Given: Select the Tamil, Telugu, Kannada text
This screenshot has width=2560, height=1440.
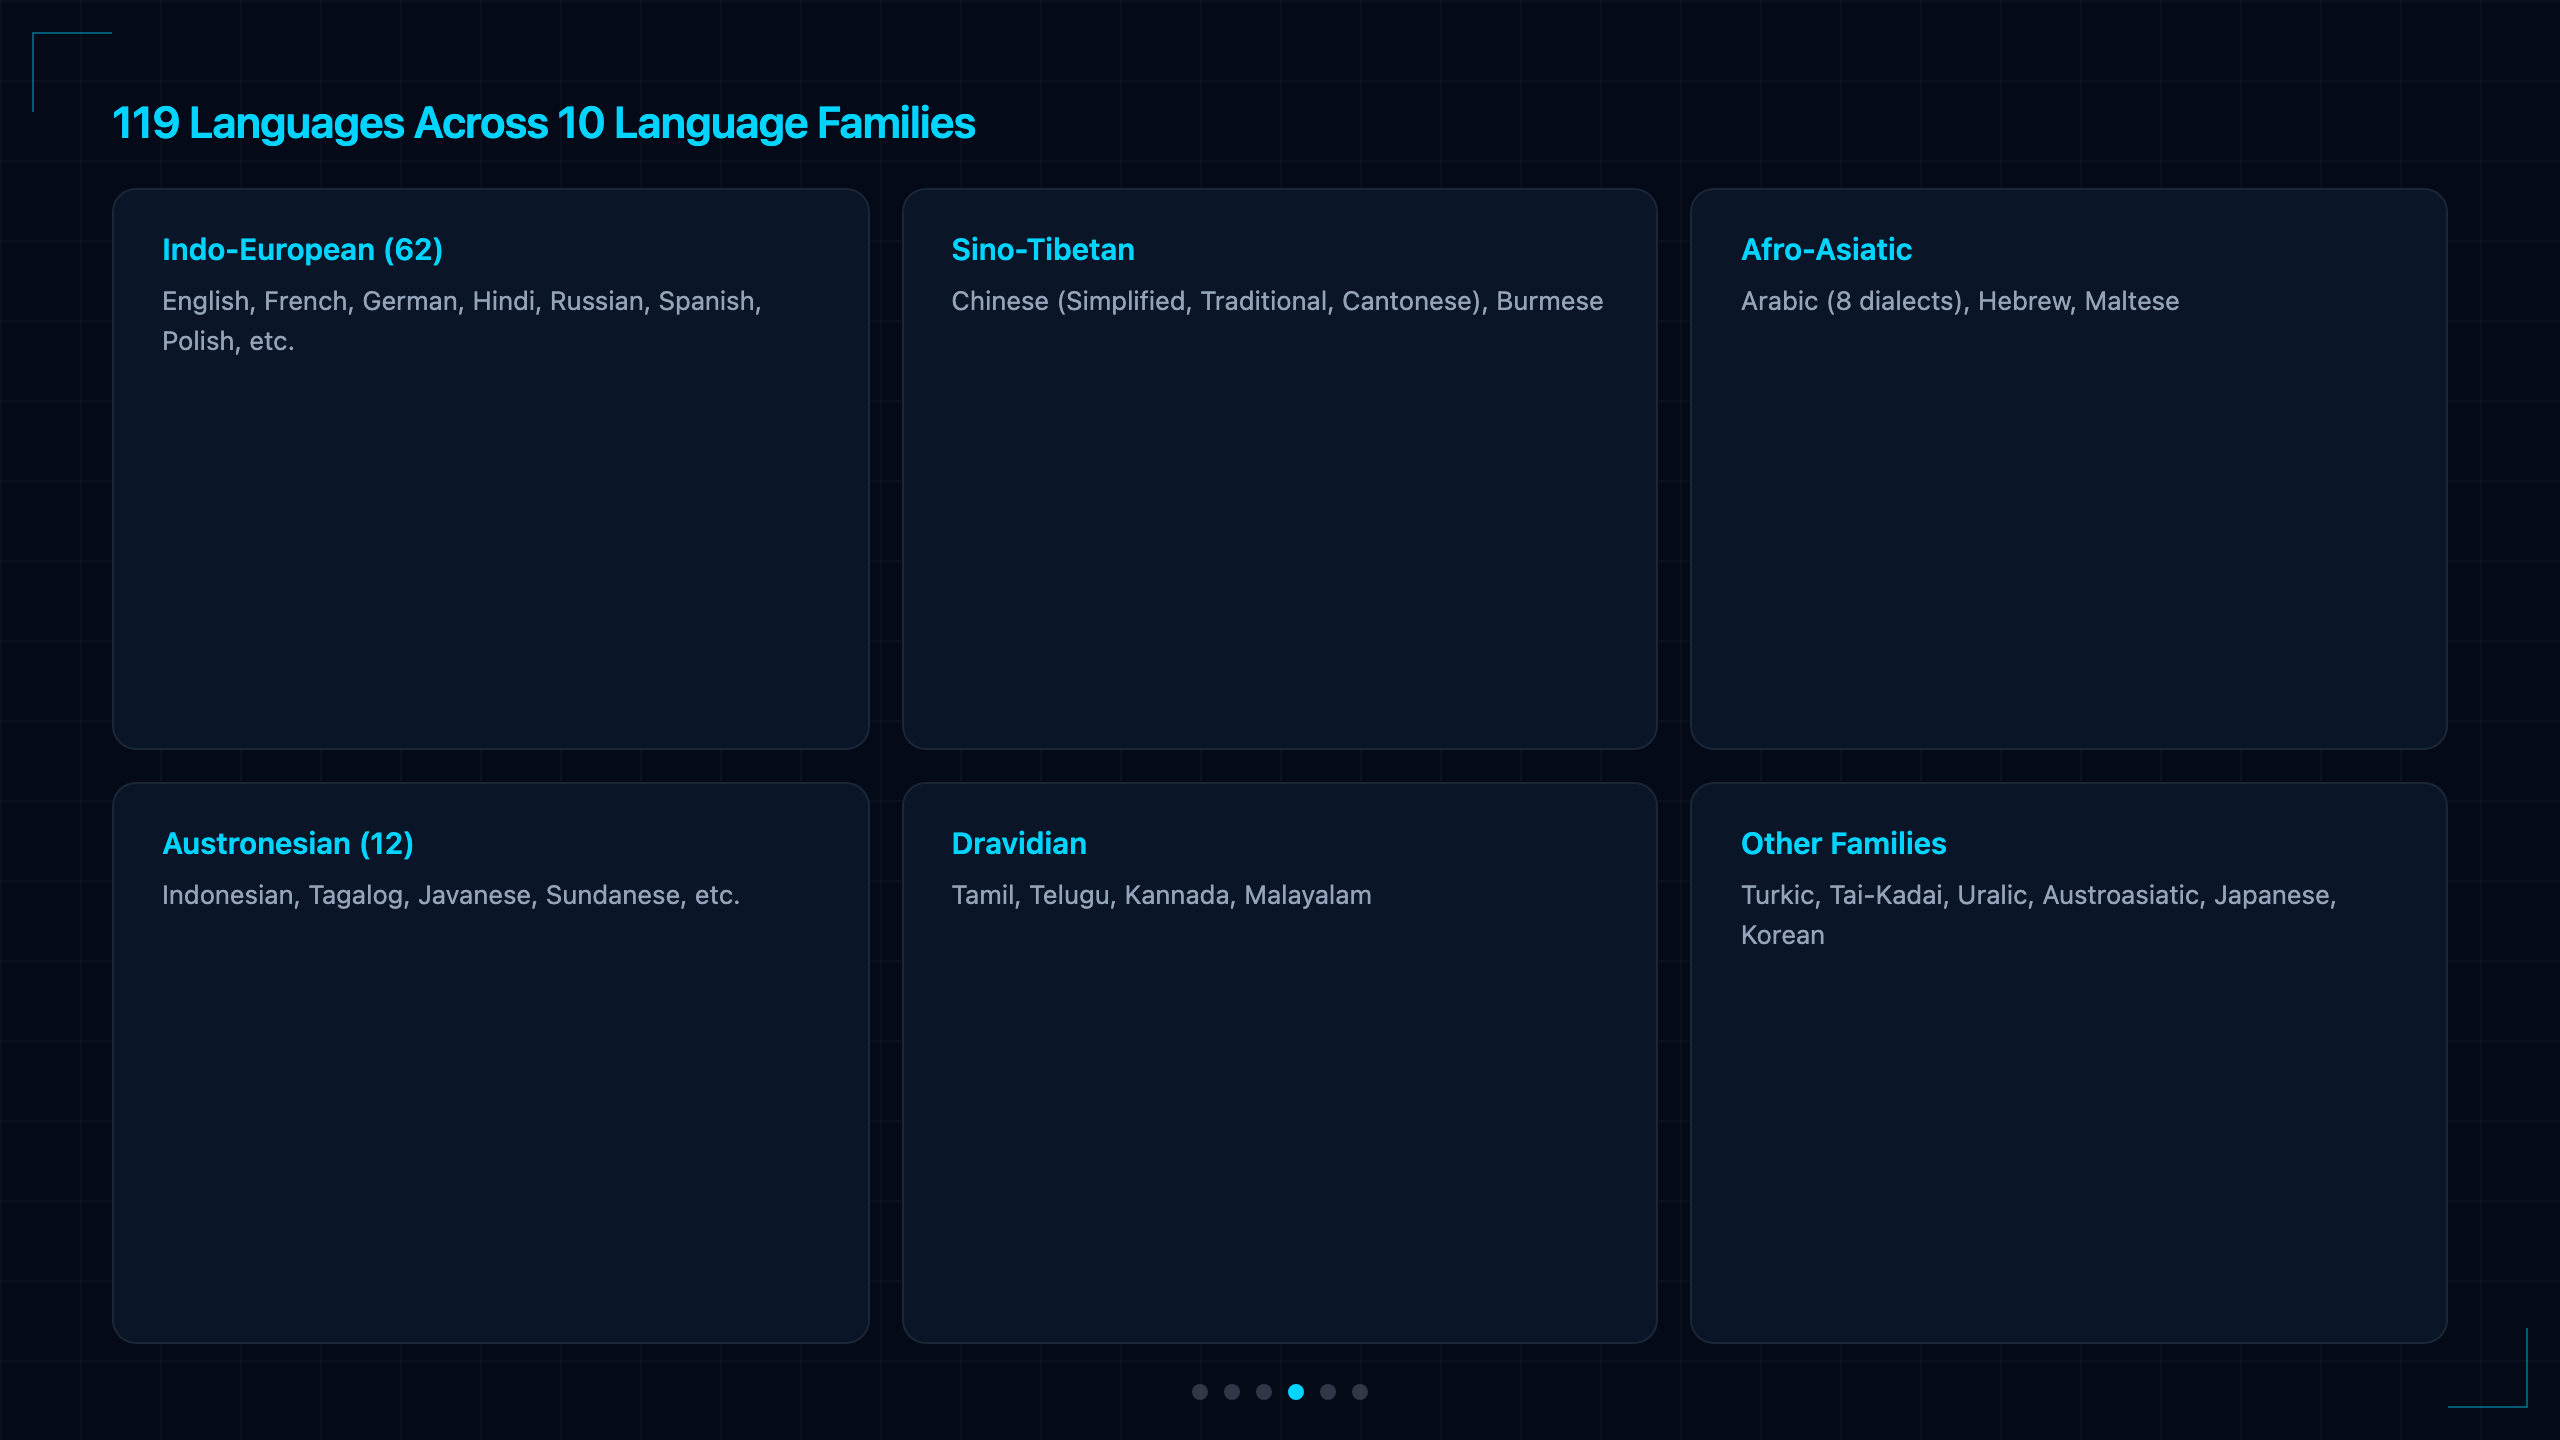Looking at the screenshot, I should [x=1161, y=895].
